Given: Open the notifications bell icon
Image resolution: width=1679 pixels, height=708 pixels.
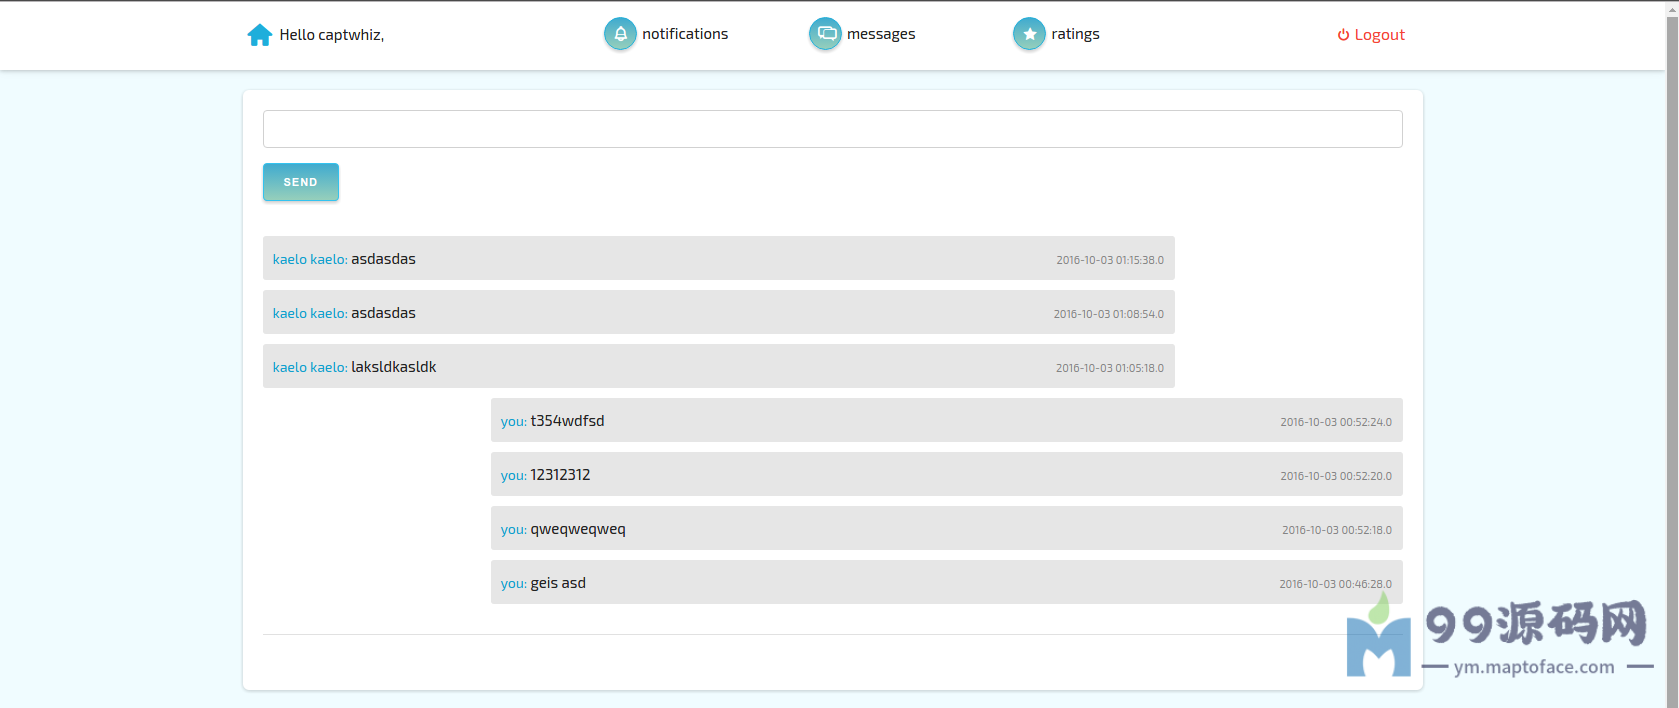Looking at the screenshot, I should pos(620,34).
